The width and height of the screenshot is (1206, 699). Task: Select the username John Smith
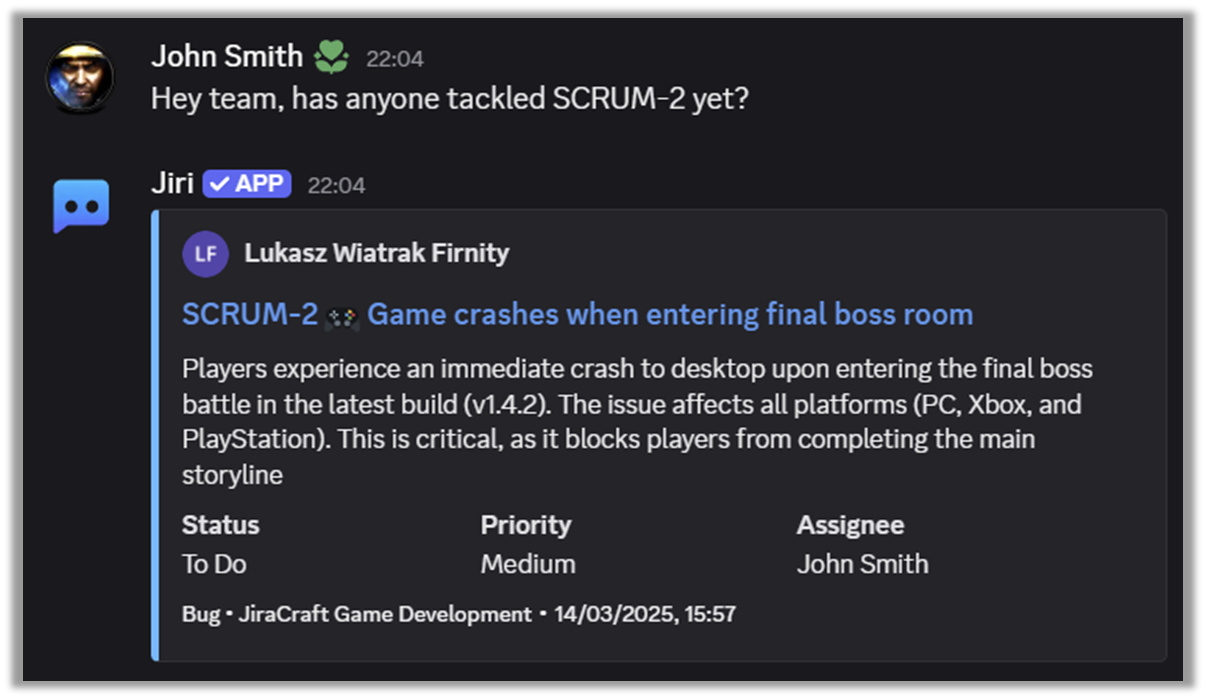[x=226, y=56]
